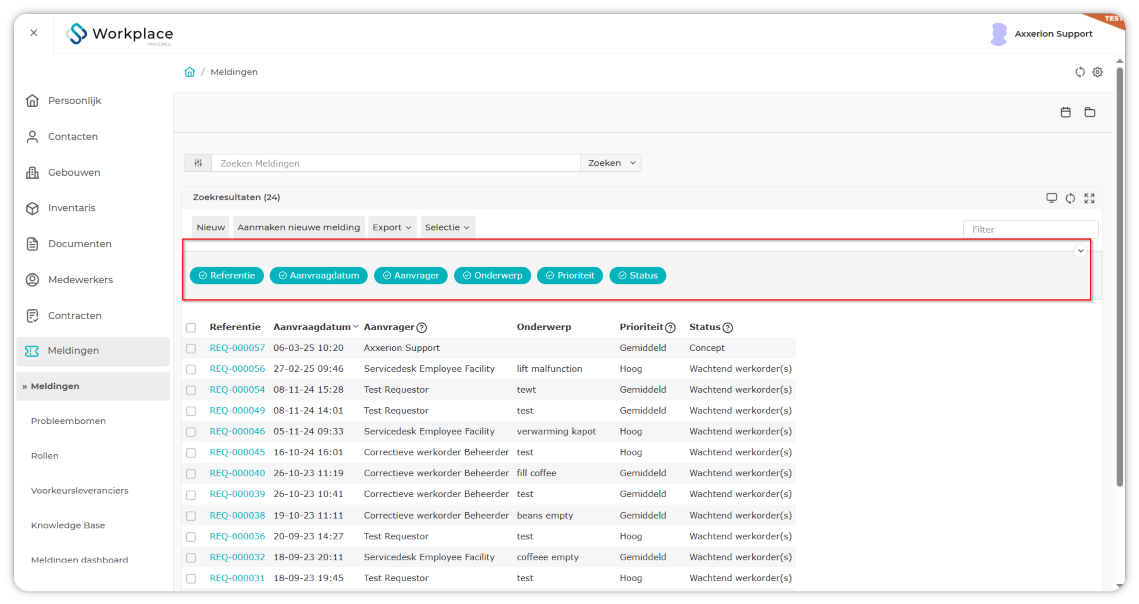Open Gebouwen from the sidebar
This screenshot has width=1139, height=604.
point(74,172)
